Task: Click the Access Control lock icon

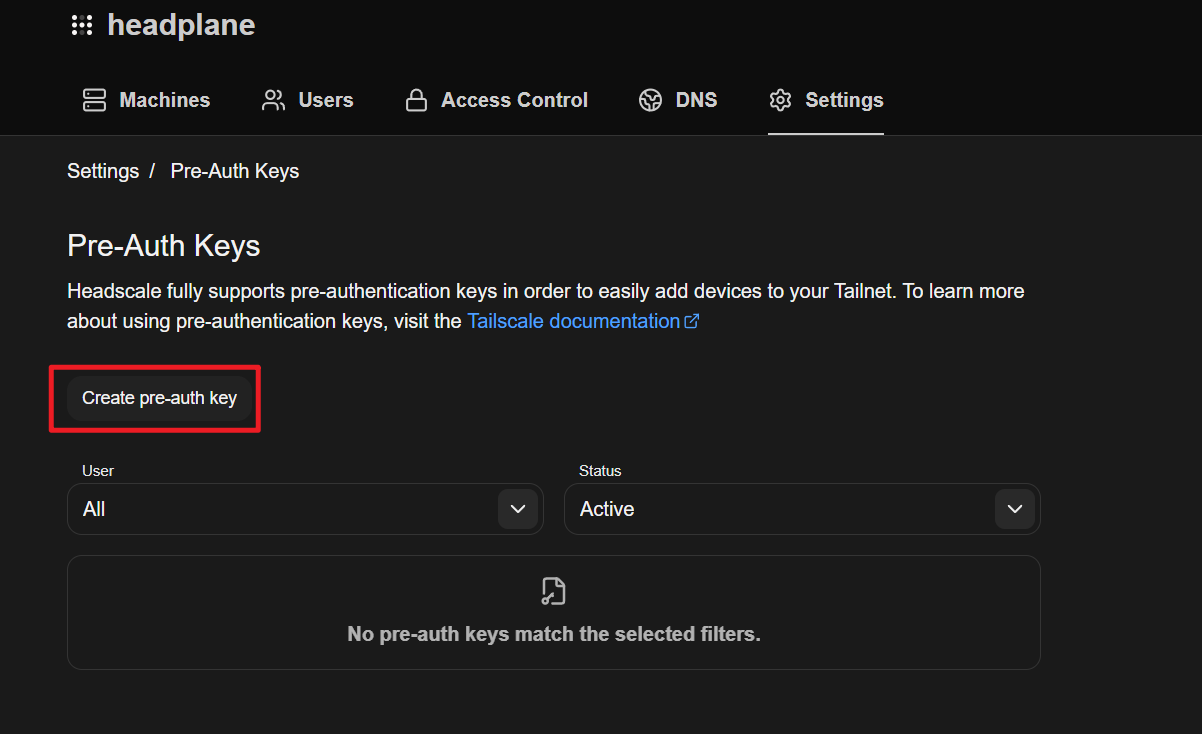Action: 416,100
